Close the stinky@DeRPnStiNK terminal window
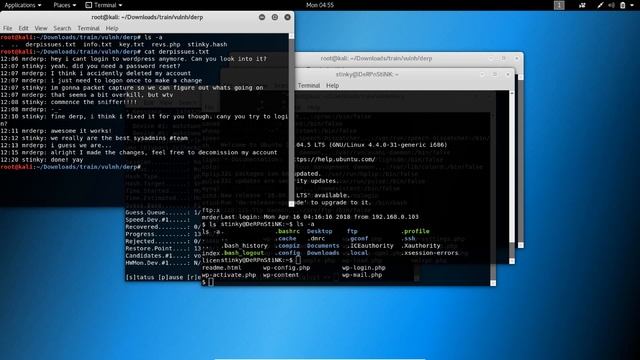 [x=508, y=74]
